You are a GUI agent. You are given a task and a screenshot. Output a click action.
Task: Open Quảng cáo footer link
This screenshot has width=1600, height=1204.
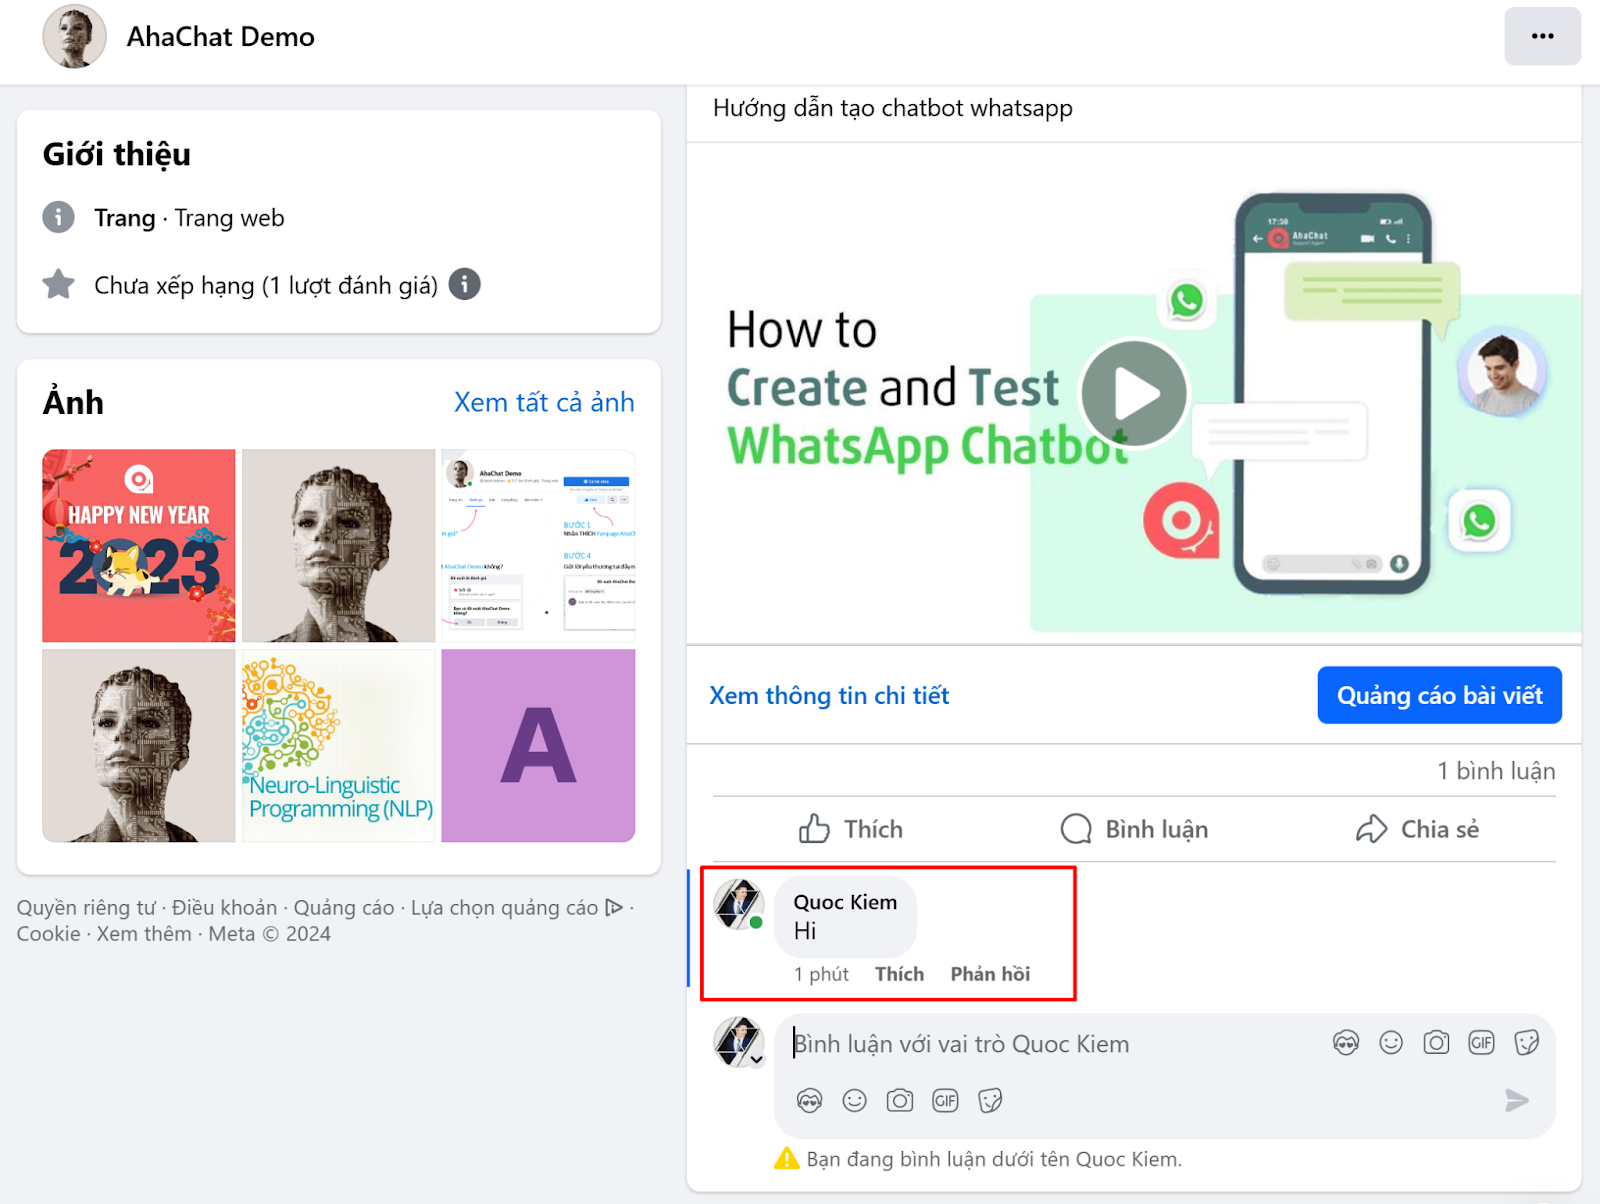(x=344, y=907)
